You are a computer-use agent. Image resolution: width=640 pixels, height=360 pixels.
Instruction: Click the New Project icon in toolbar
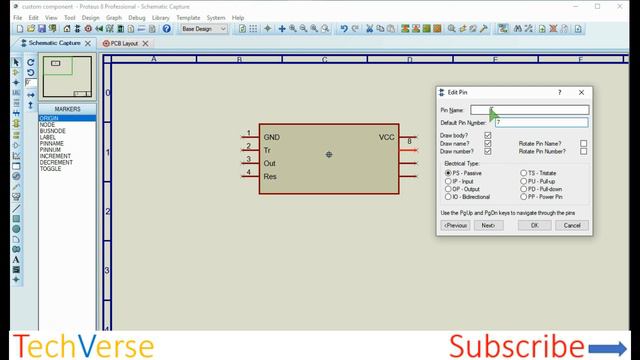click(x=20, y=29)
